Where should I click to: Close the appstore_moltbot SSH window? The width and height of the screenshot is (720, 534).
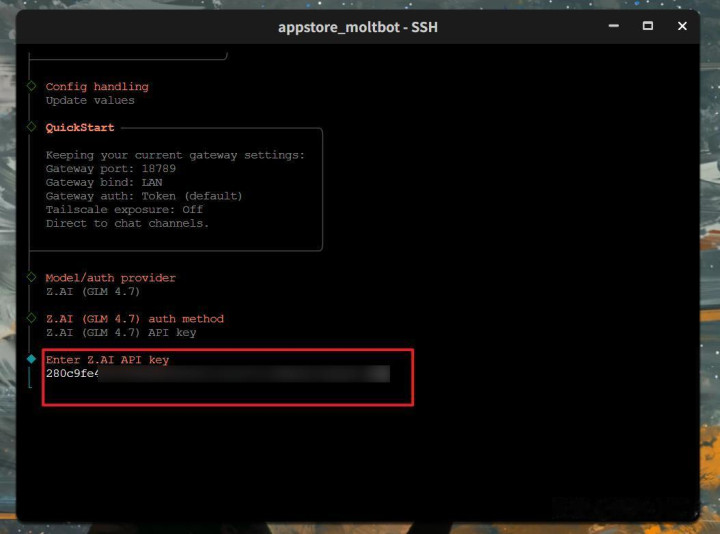pyautogui.click(x=682, y=26)
